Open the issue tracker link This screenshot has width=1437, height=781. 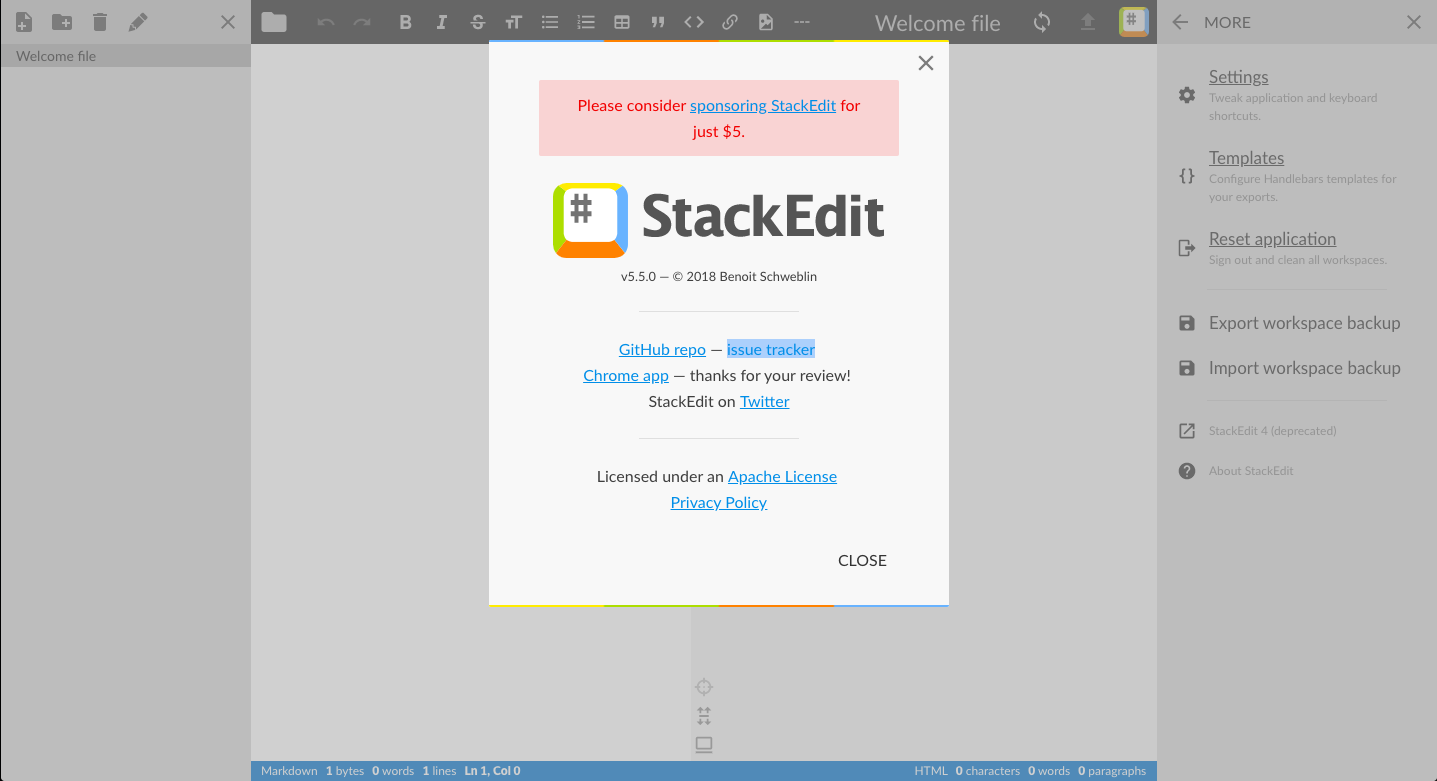click(771, 349)
